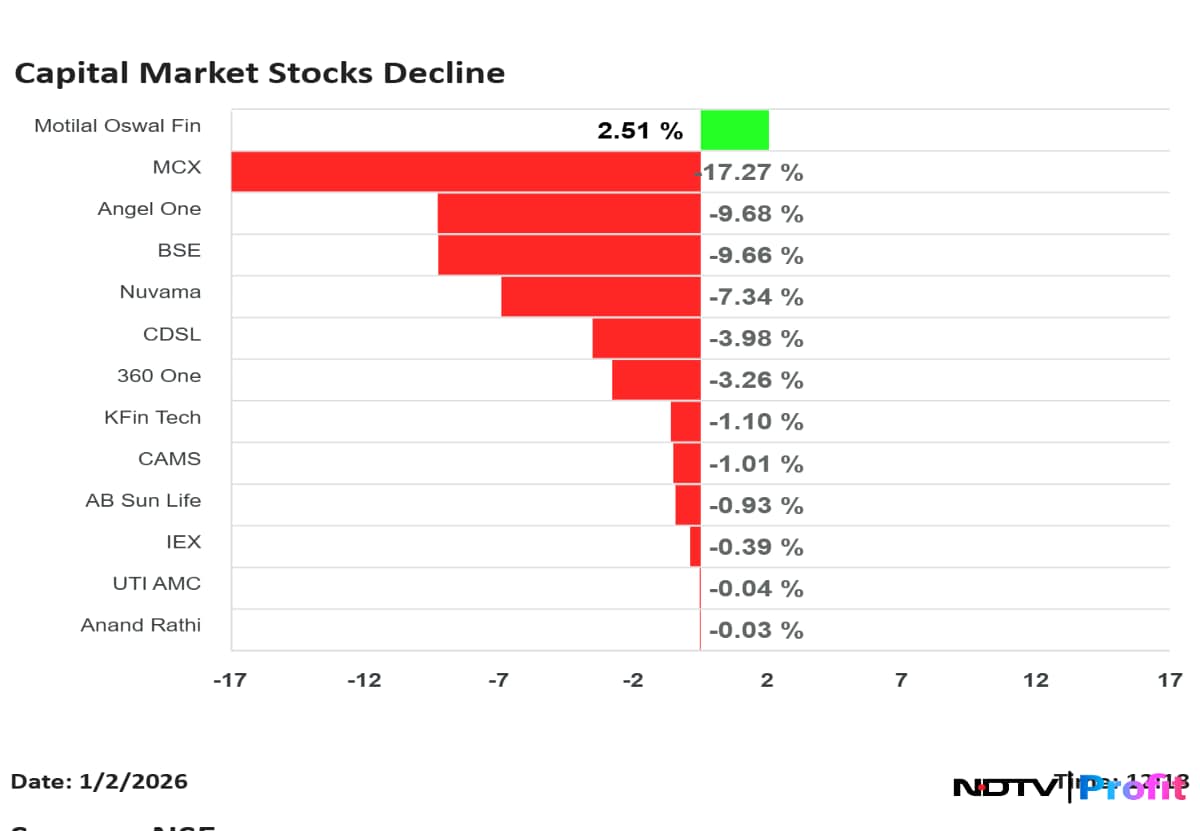Select the CDSL bar in the chart
The width and height of the screenshot is (1200, 831).
coord(646,338)
